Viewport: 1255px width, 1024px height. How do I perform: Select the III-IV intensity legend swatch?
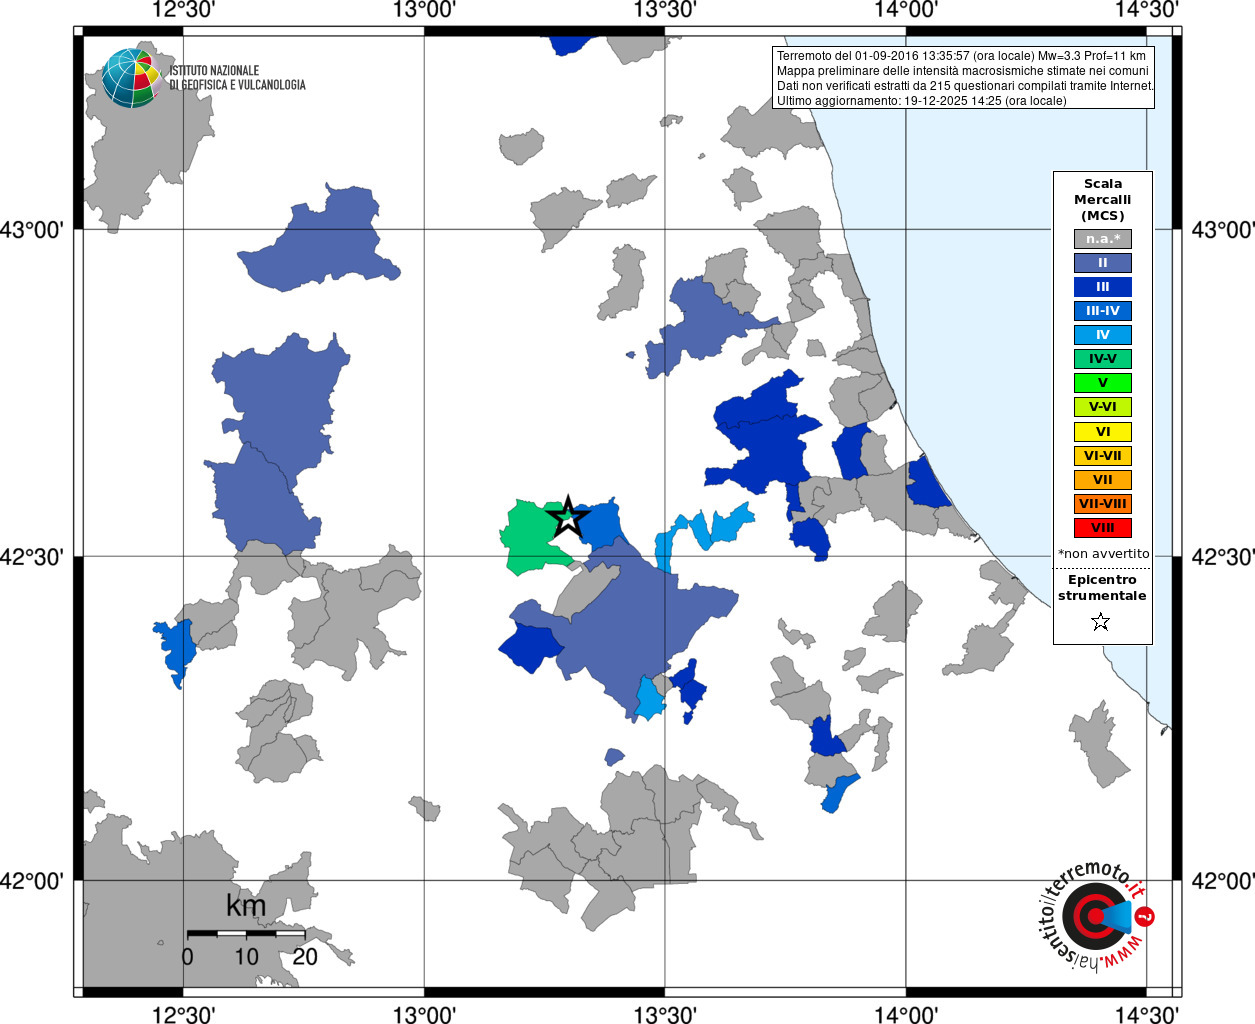coord(1103,311)
